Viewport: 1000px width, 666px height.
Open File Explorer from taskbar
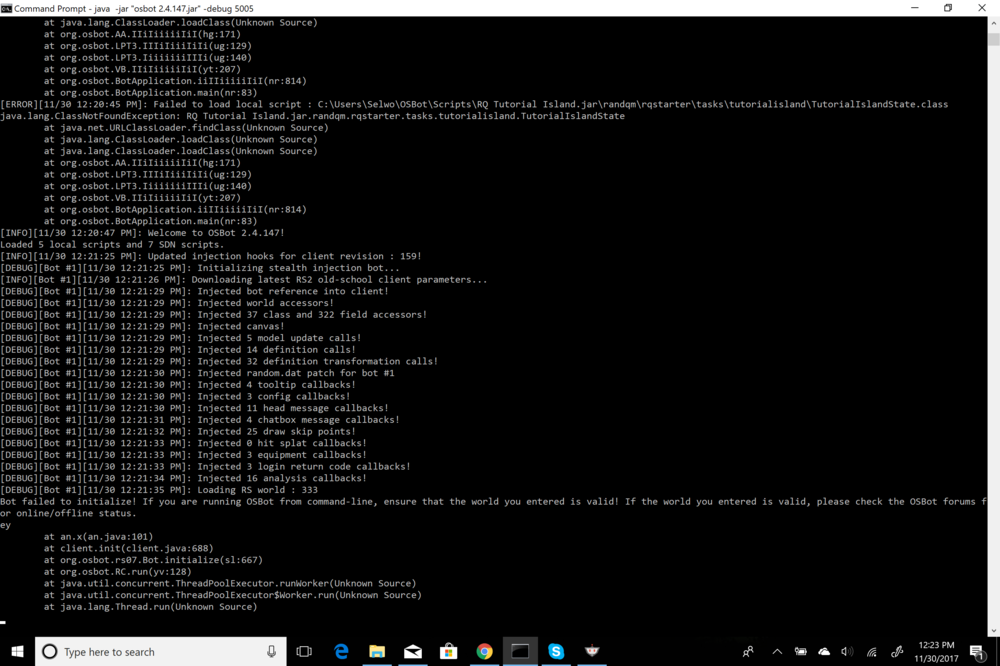377,651
